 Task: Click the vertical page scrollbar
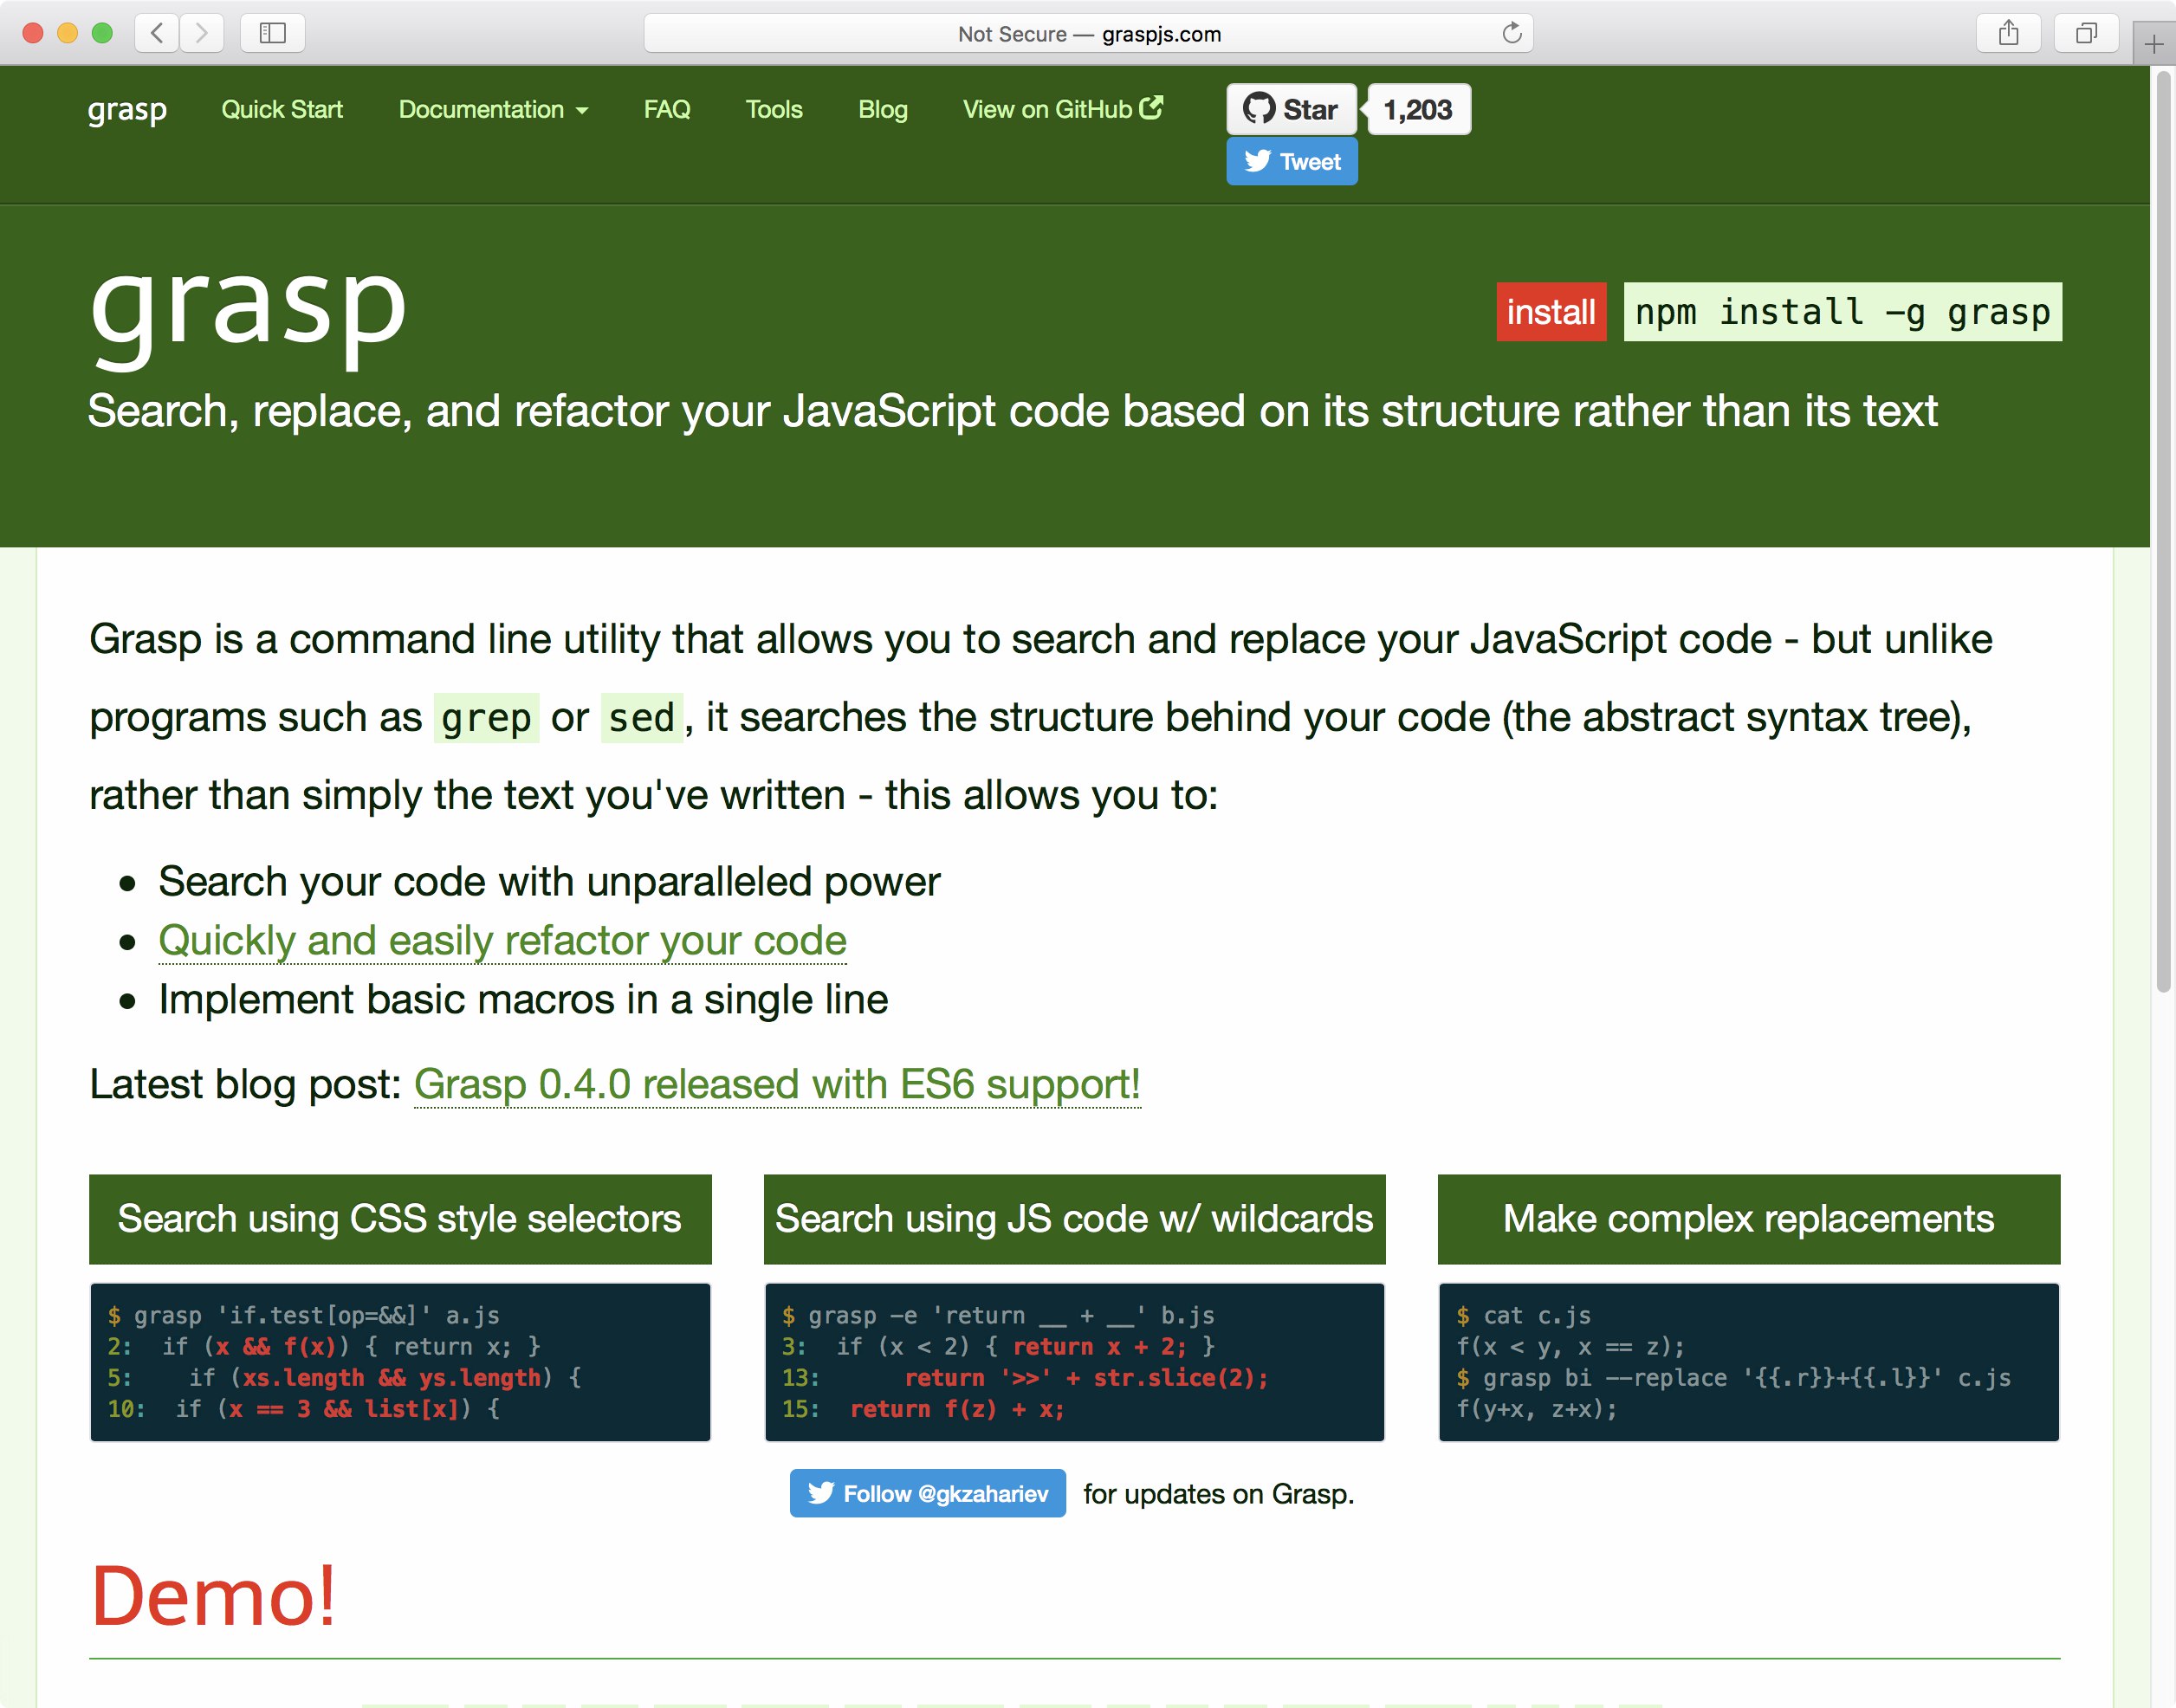coord(2163,530)
